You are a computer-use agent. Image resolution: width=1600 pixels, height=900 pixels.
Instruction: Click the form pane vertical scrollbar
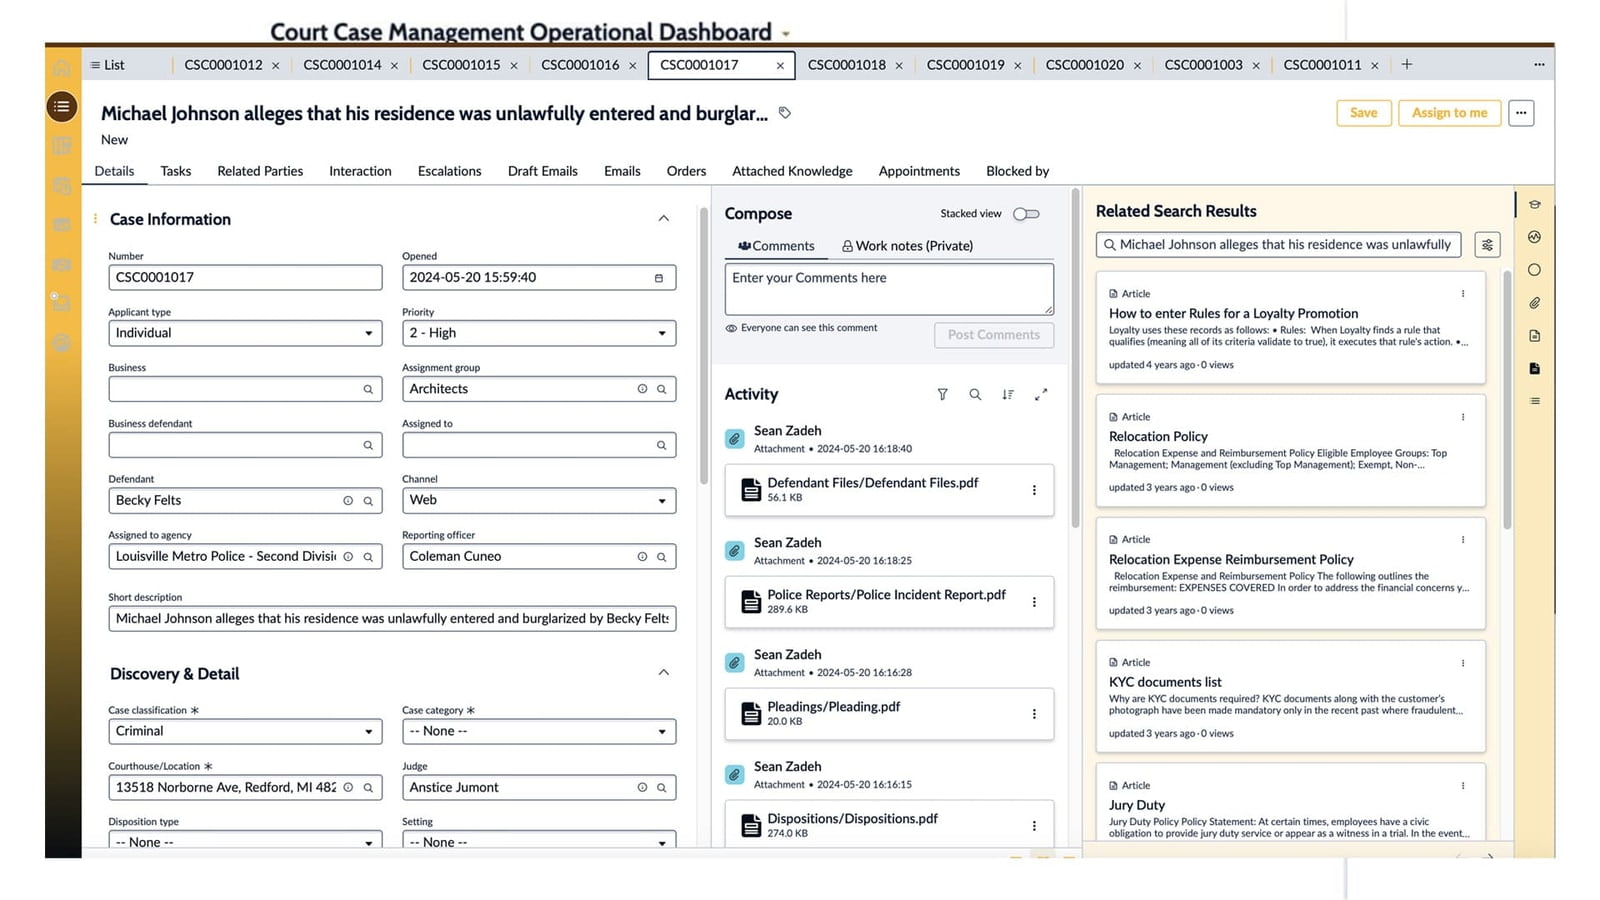coord(704,345)
